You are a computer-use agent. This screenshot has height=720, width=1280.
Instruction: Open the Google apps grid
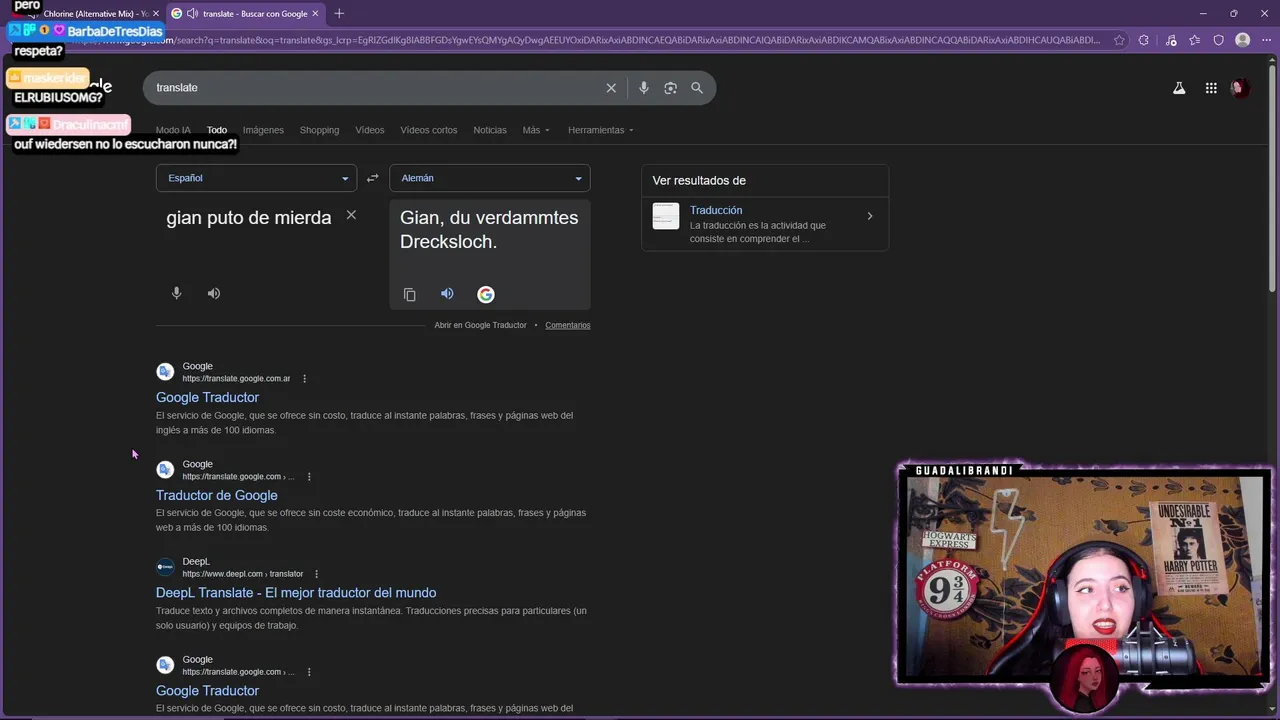[x=1211, y=88]
